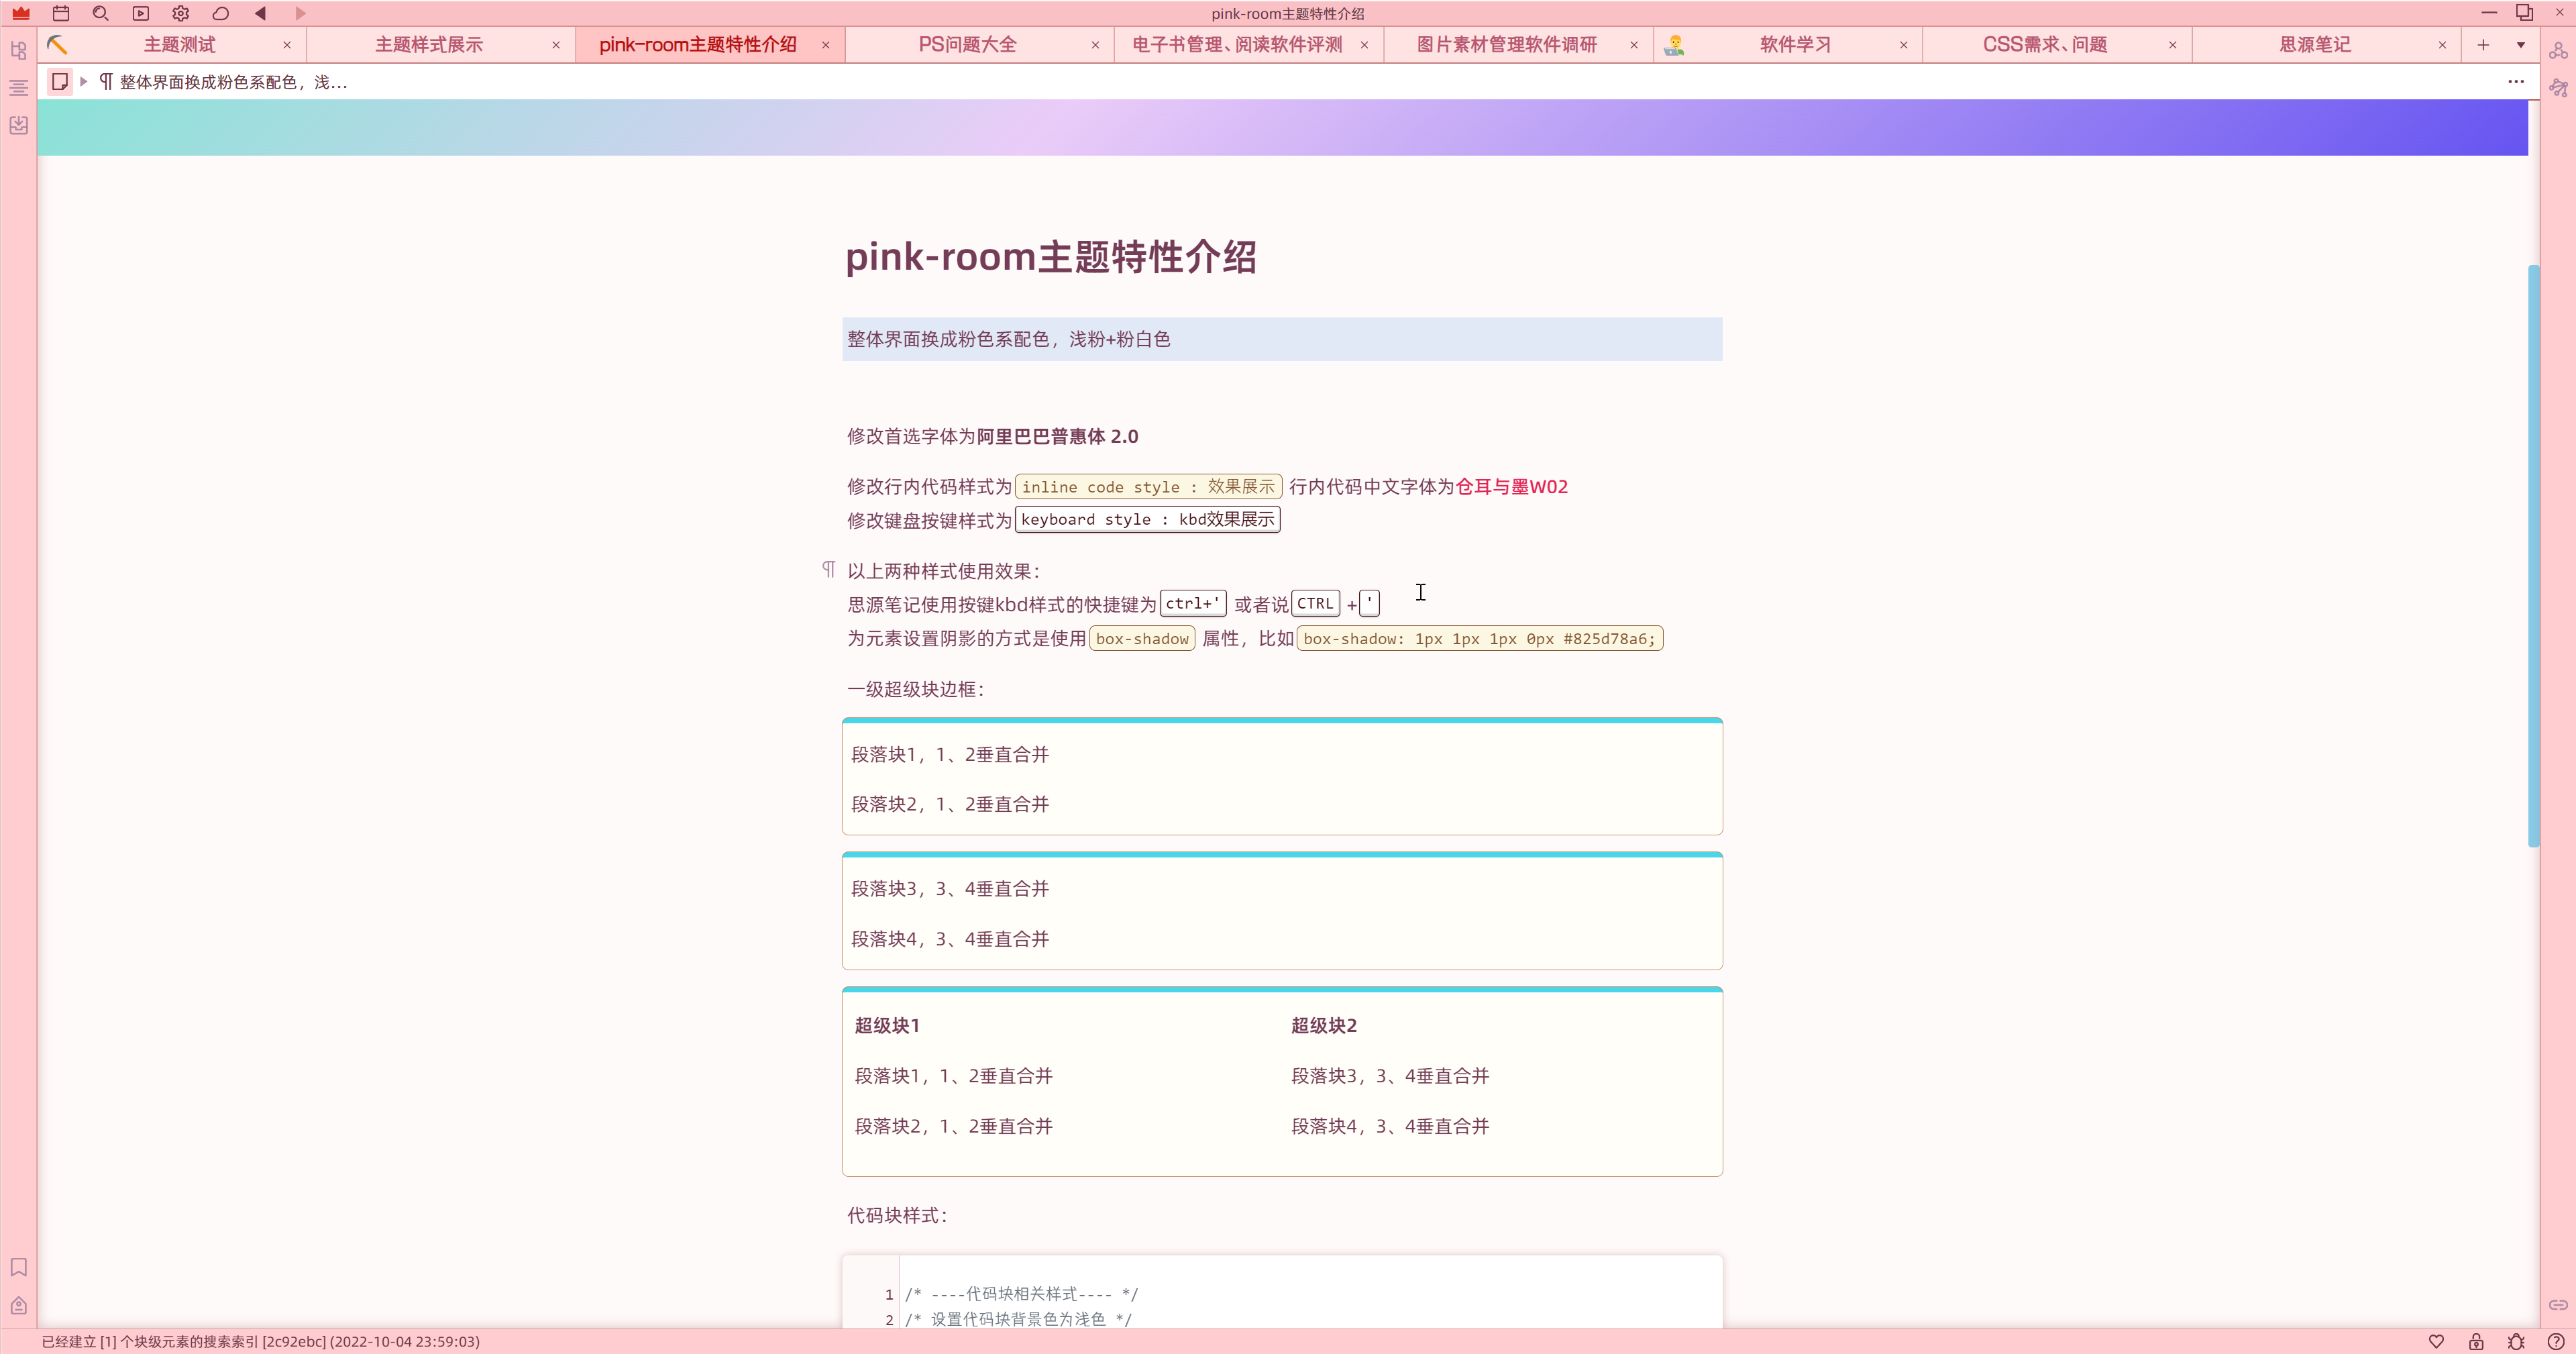Switch to the PS问题大全 tab
This screenshot has width=2576, height=1354.
[x=966, y=45]
